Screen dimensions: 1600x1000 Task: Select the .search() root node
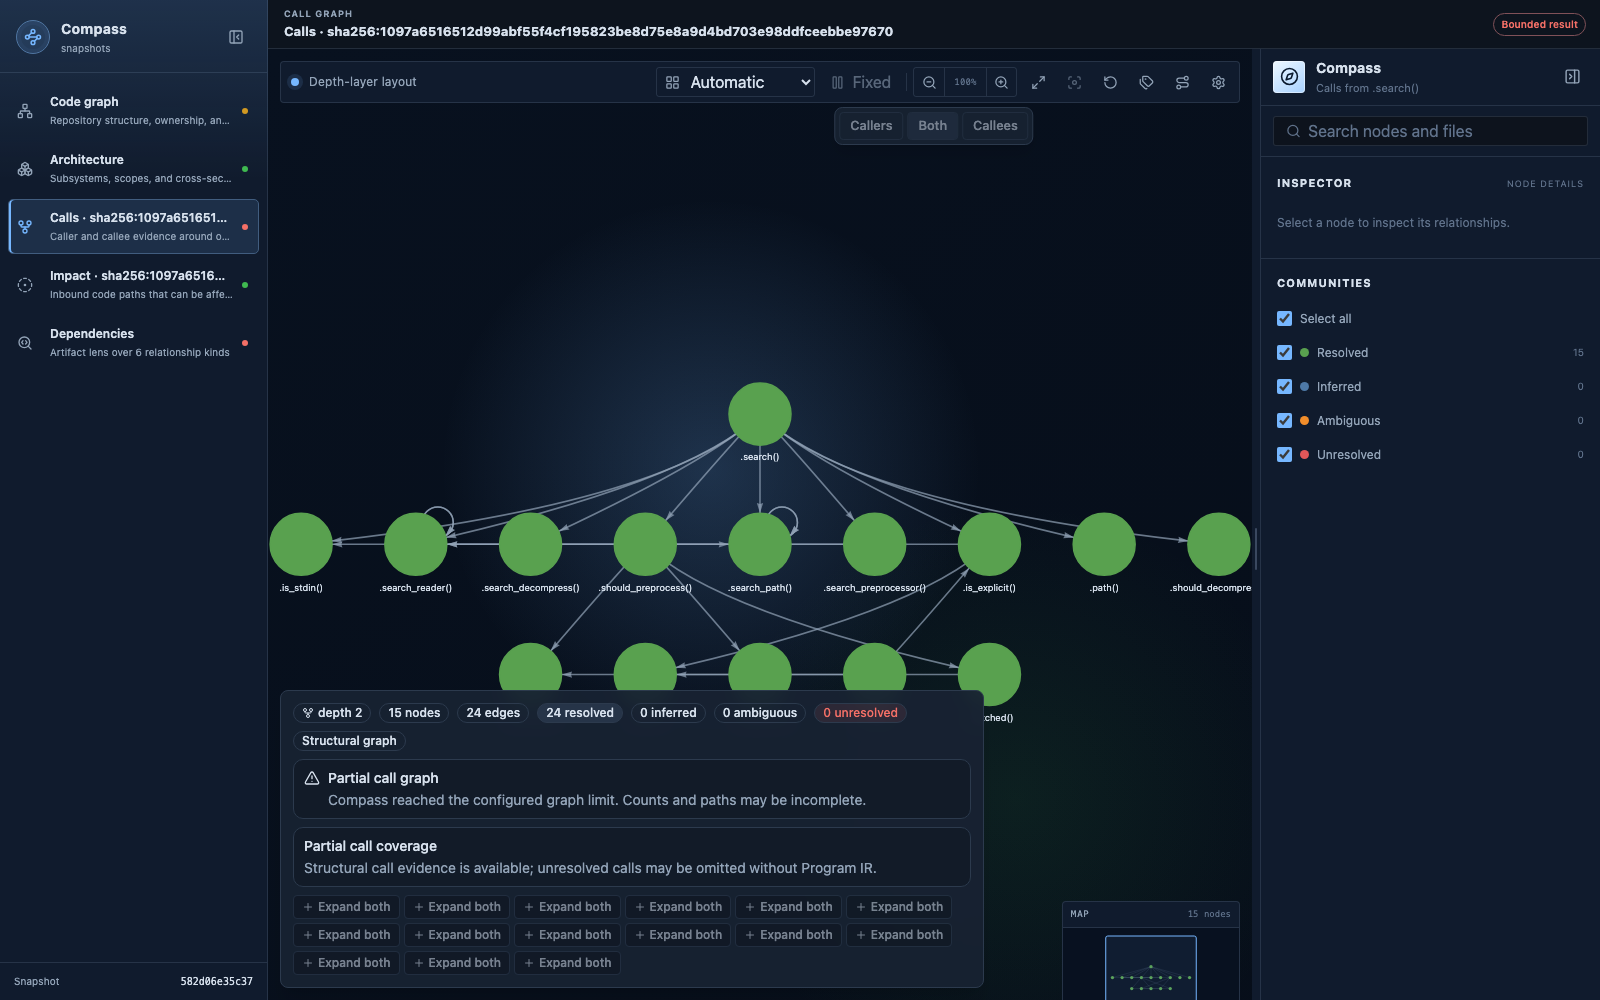[760, 414]
